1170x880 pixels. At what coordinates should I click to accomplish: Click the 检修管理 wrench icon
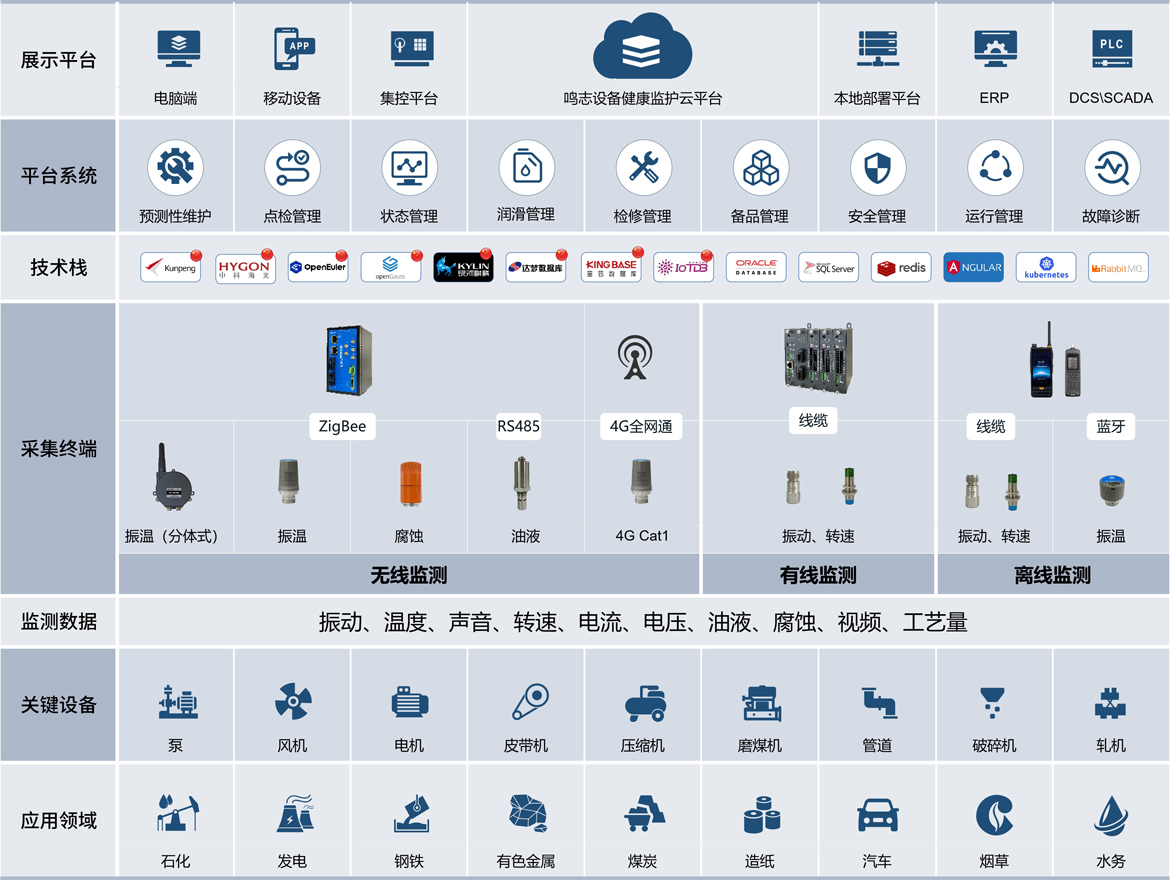point(643,168)
